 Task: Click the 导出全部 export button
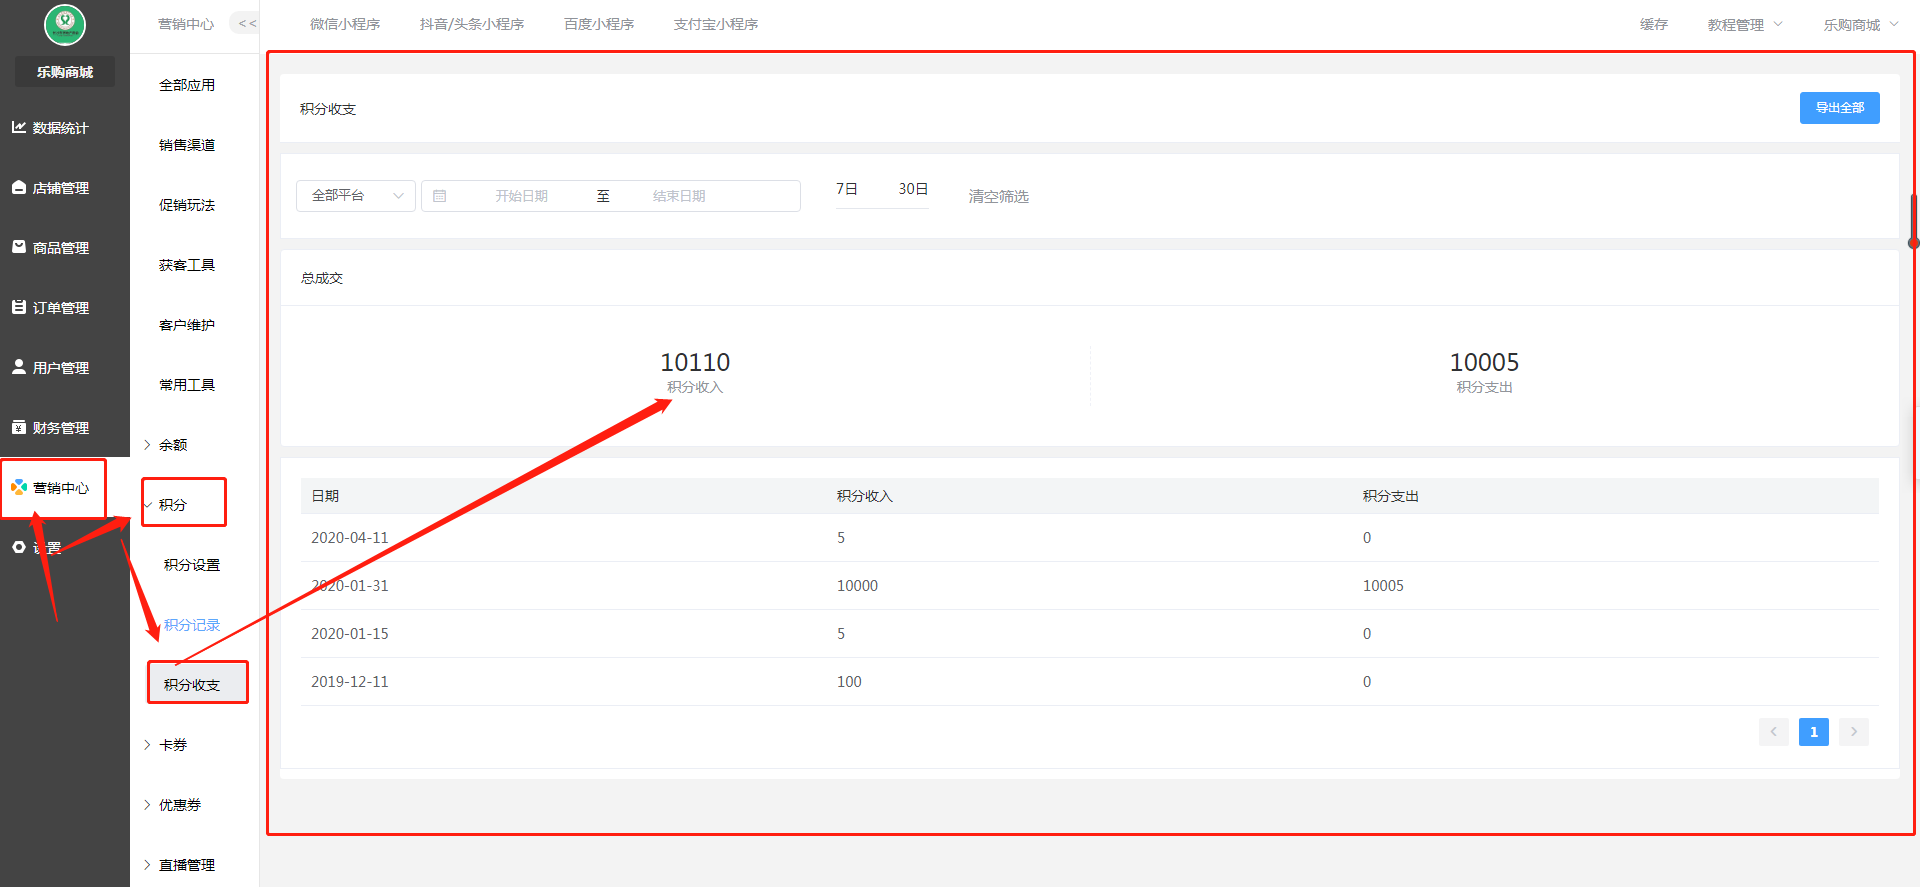pos(1840,108)
